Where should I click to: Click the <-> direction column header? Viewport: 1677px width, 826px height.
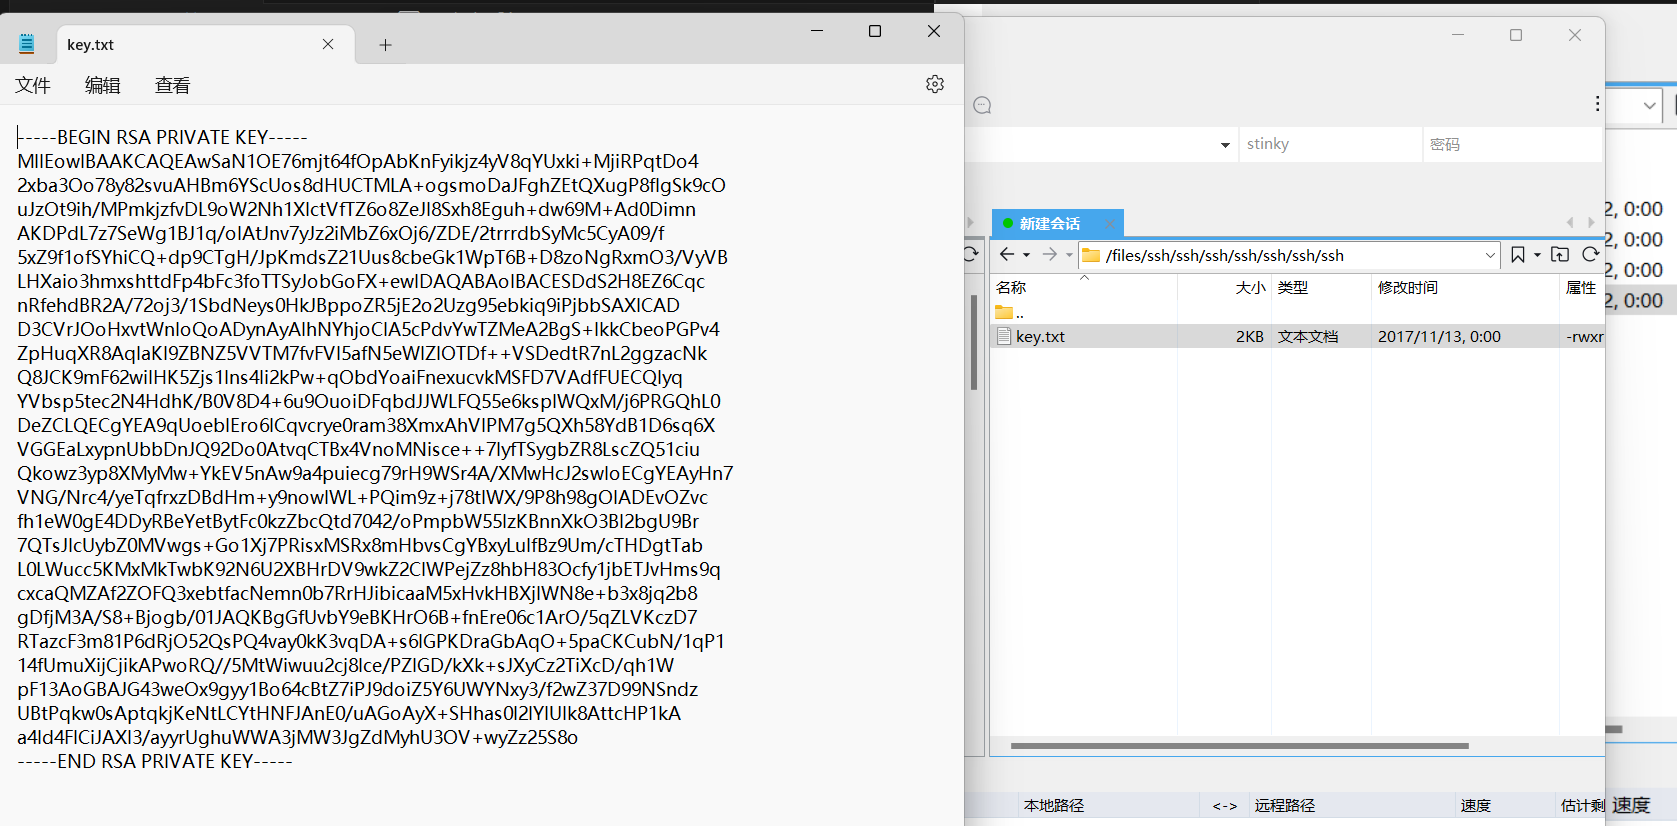coord(1225,805)
